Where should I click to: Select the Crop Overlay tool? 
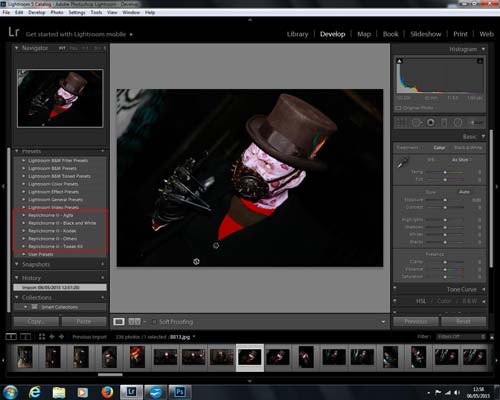pos(401,123)
